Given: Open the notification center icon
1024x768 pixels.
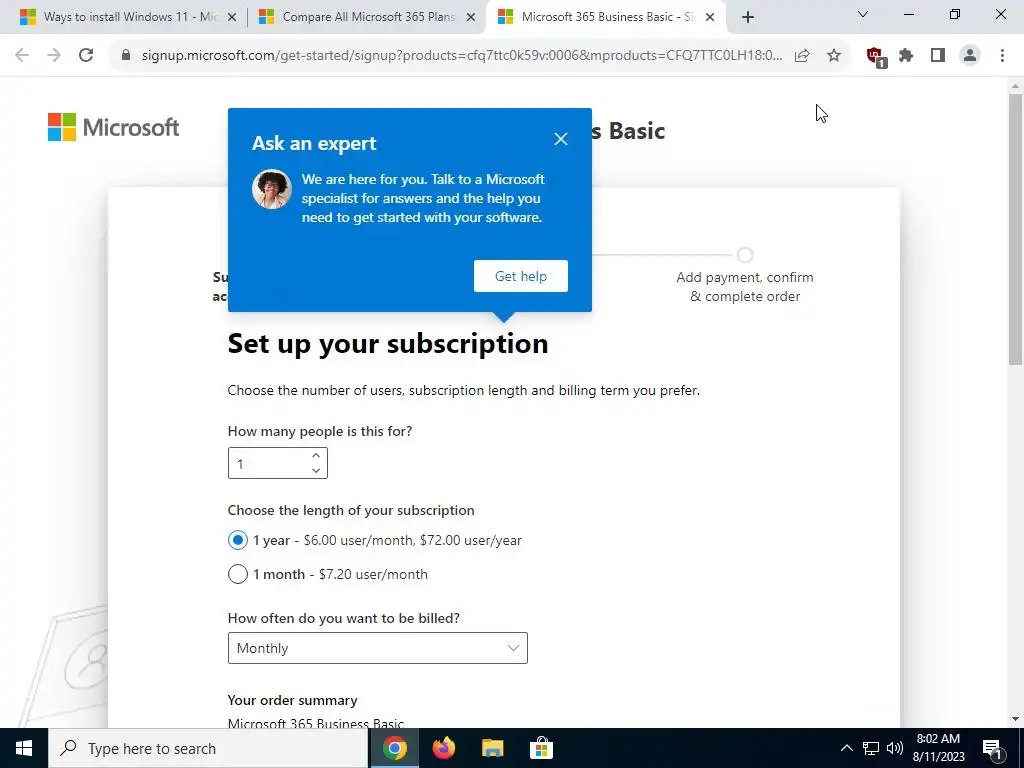Looking at the screenshot, I should pos(993,749).
